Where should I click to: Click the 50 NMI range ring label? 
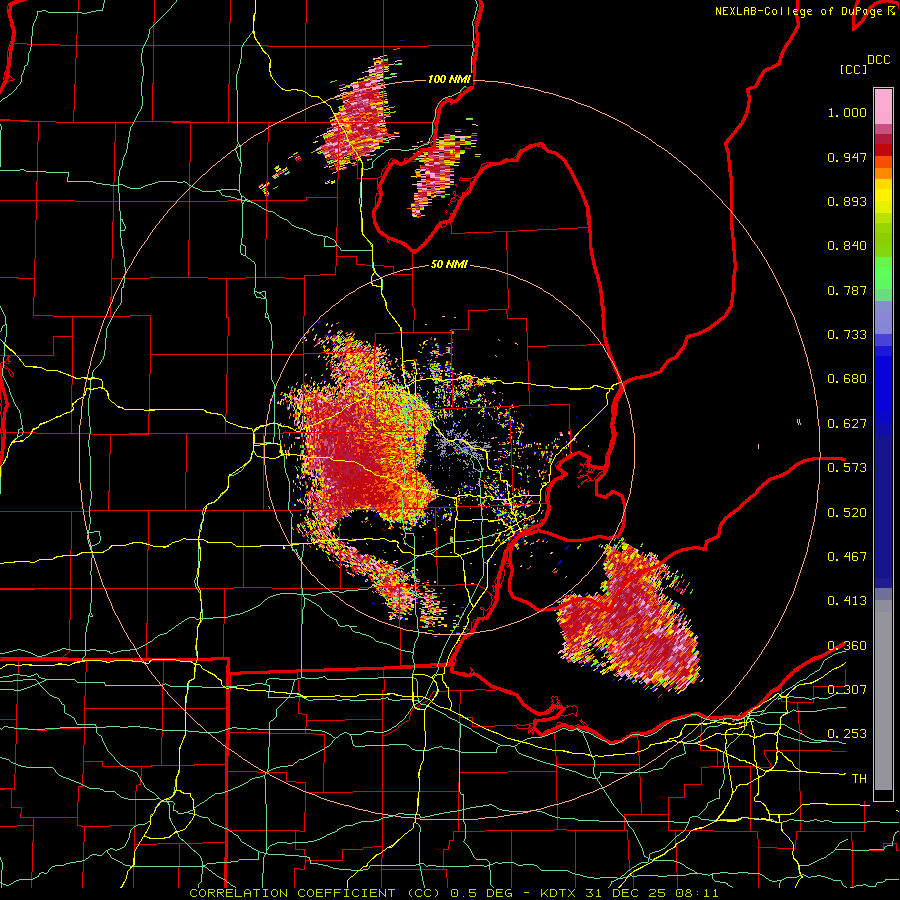(x=449, y=265)
